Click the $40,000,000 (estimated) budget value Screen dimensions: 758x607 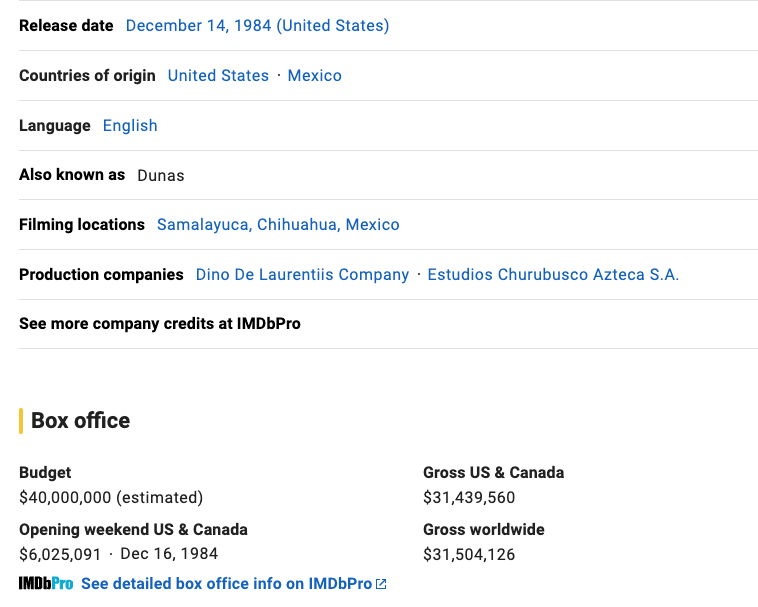coord(111,497)
